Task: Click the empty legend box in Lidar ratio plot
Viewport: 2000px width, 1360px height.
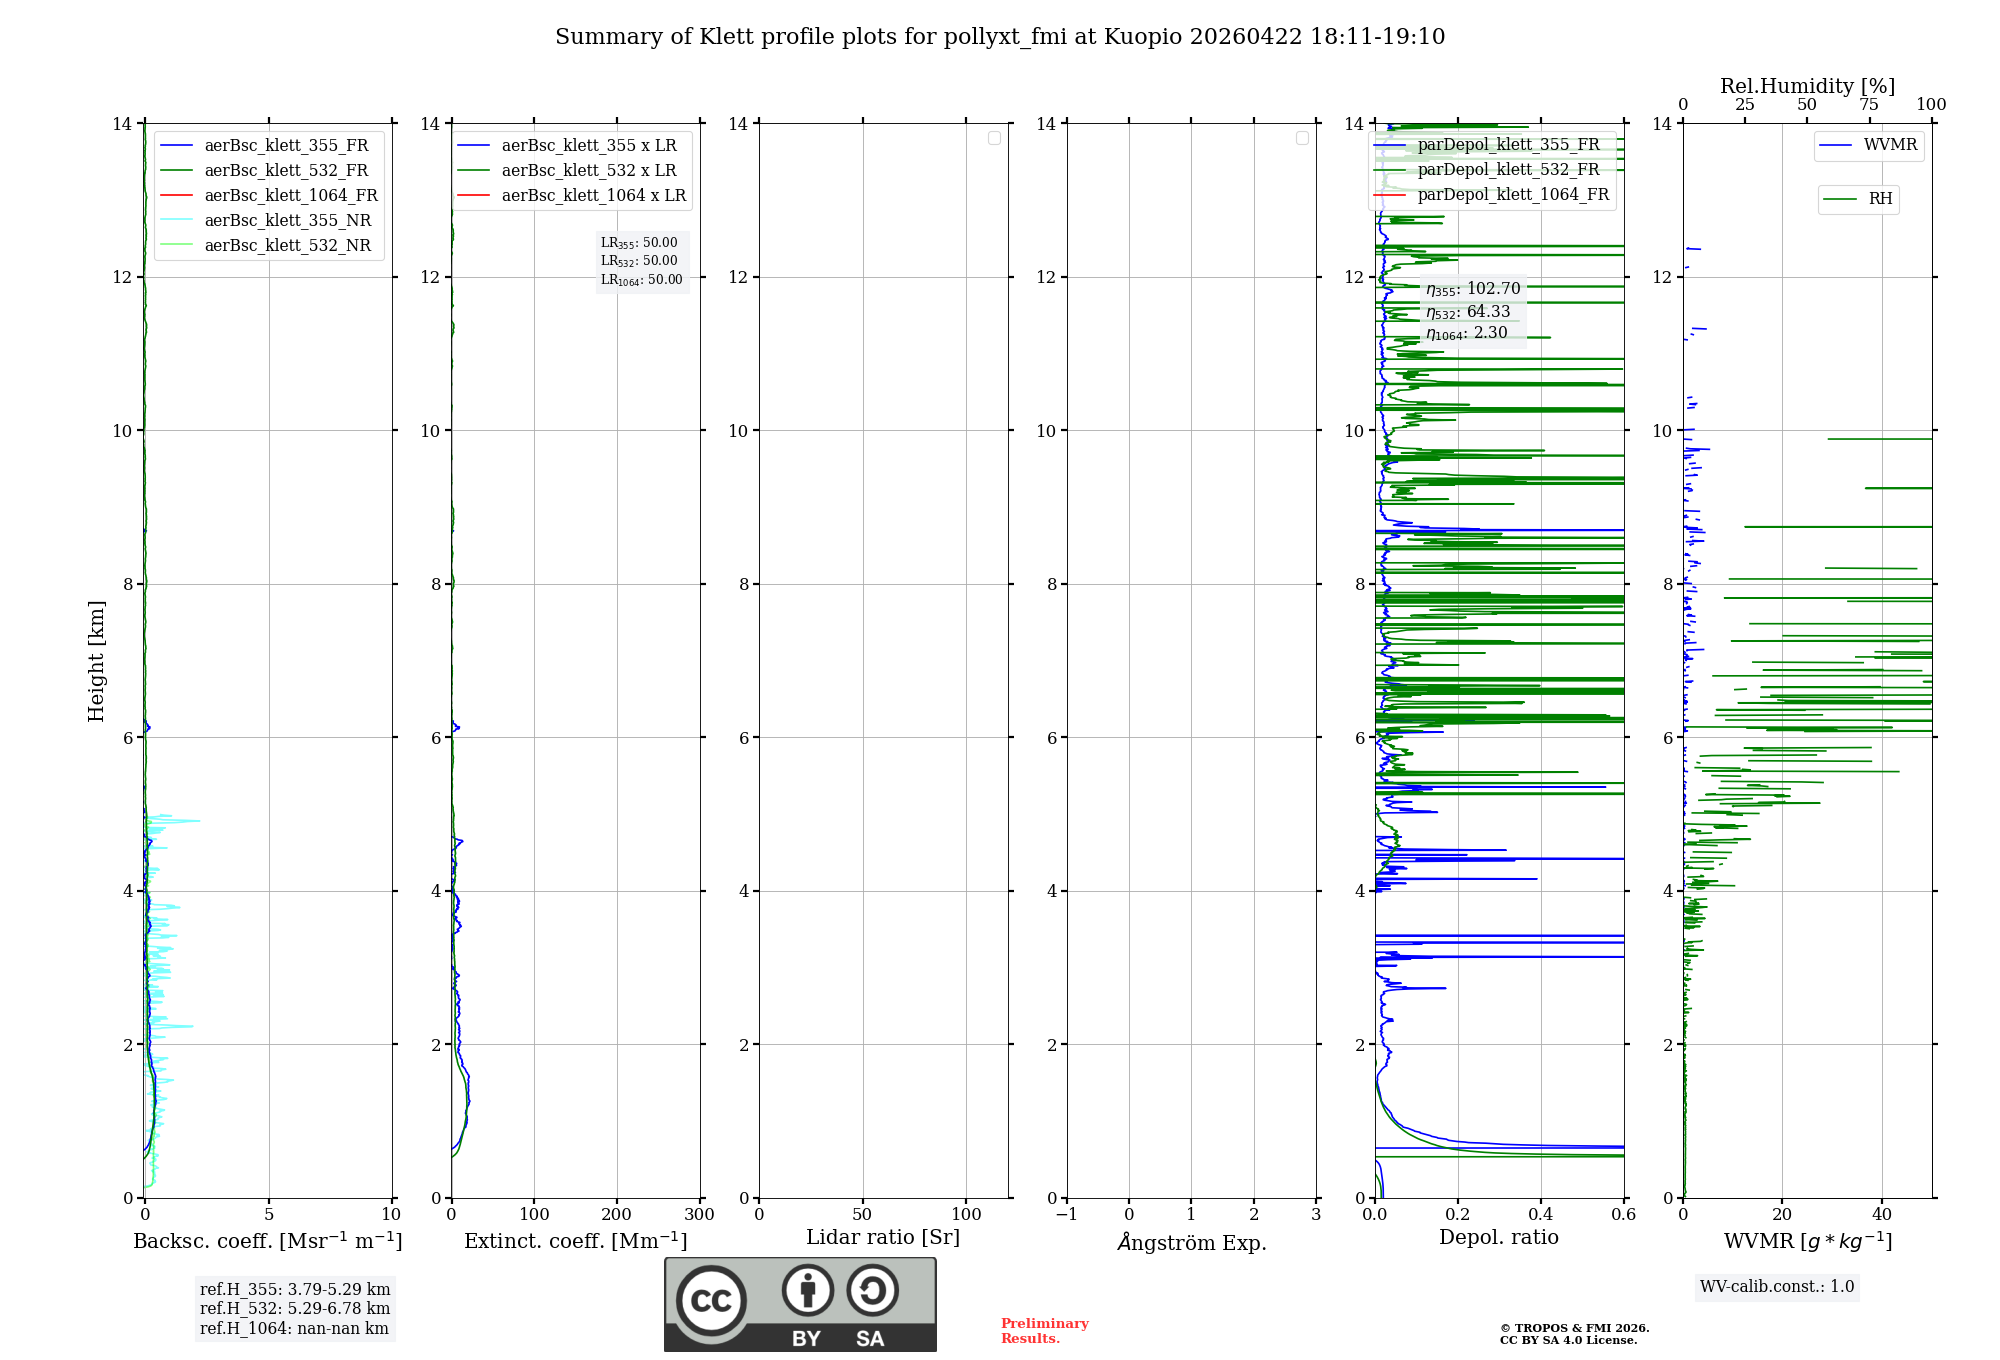Action: [x=994, y=138]
